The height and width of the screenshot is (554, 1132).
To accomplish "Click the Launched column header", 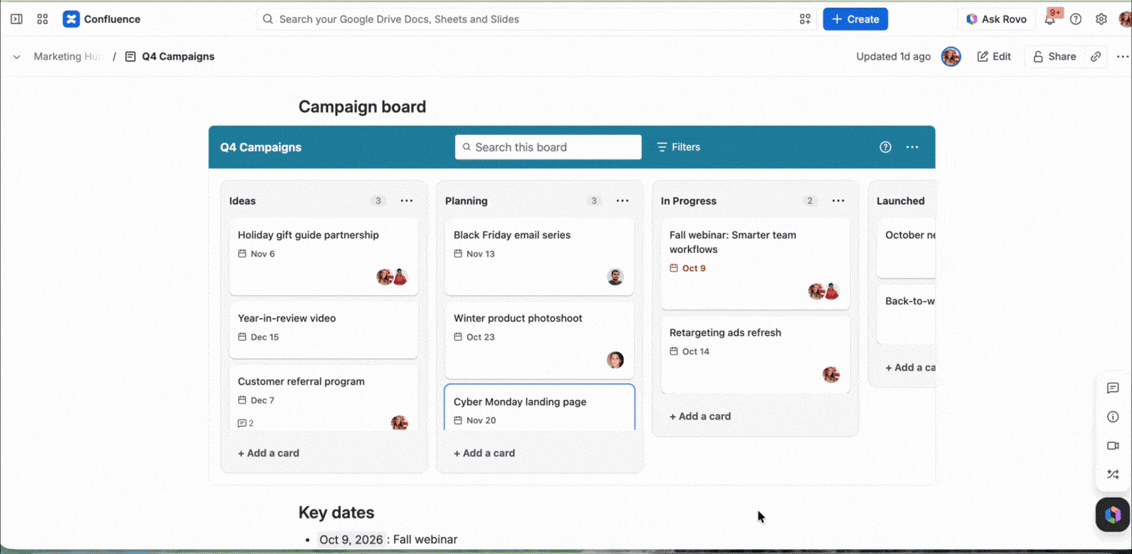I will [x=900, y=201].
